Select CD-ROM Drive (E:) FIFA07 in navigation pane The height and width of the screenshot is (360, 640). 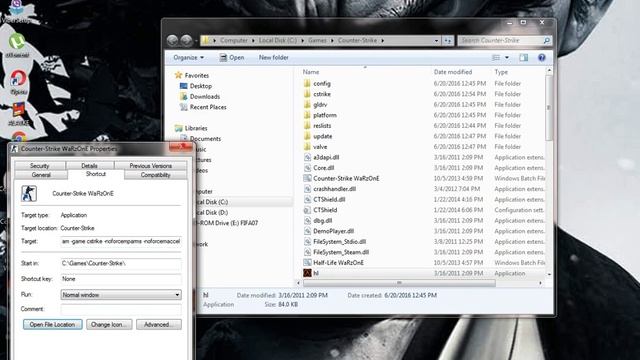pos(227,223)
